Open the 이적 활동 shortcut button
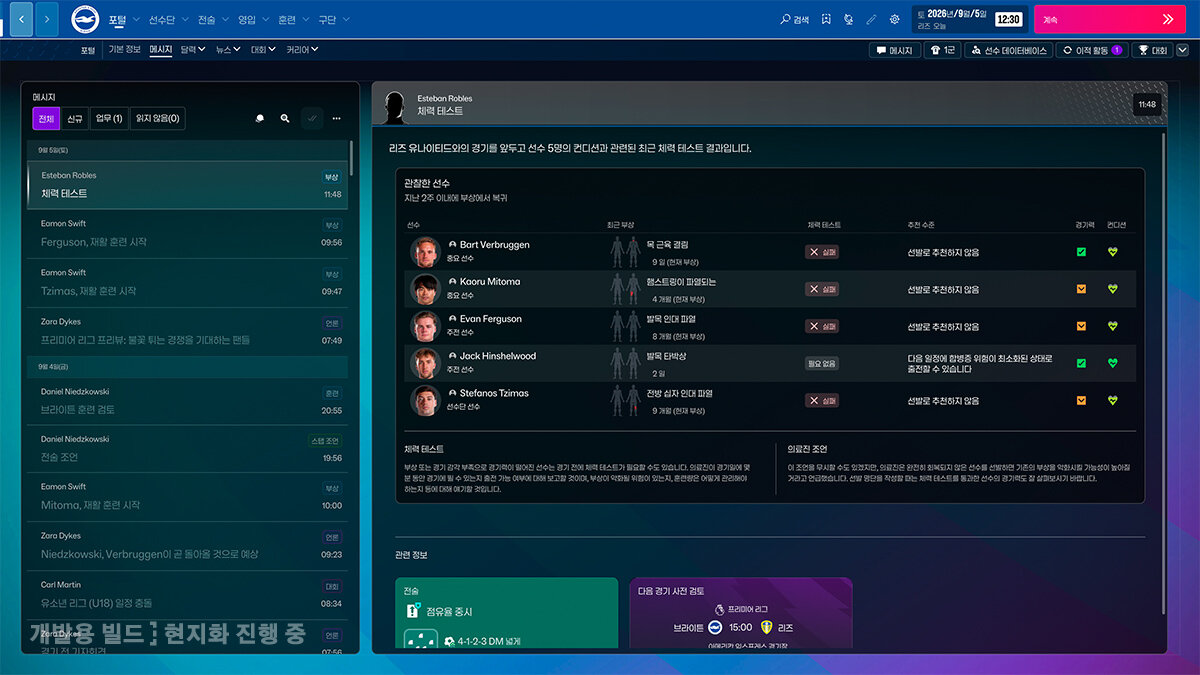Viewport: 1200px width, 675px height. point(1092,50)
